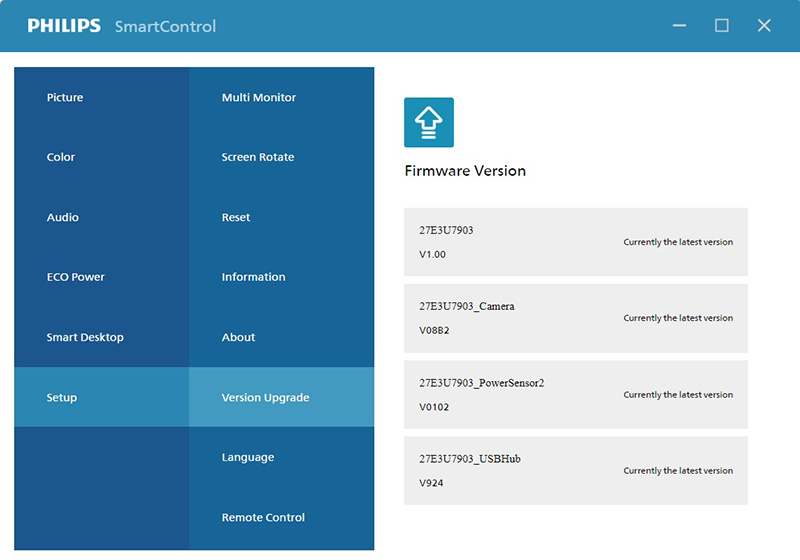
Task: Click the firmware upgrade arrow icon
Action: [428, 122]
